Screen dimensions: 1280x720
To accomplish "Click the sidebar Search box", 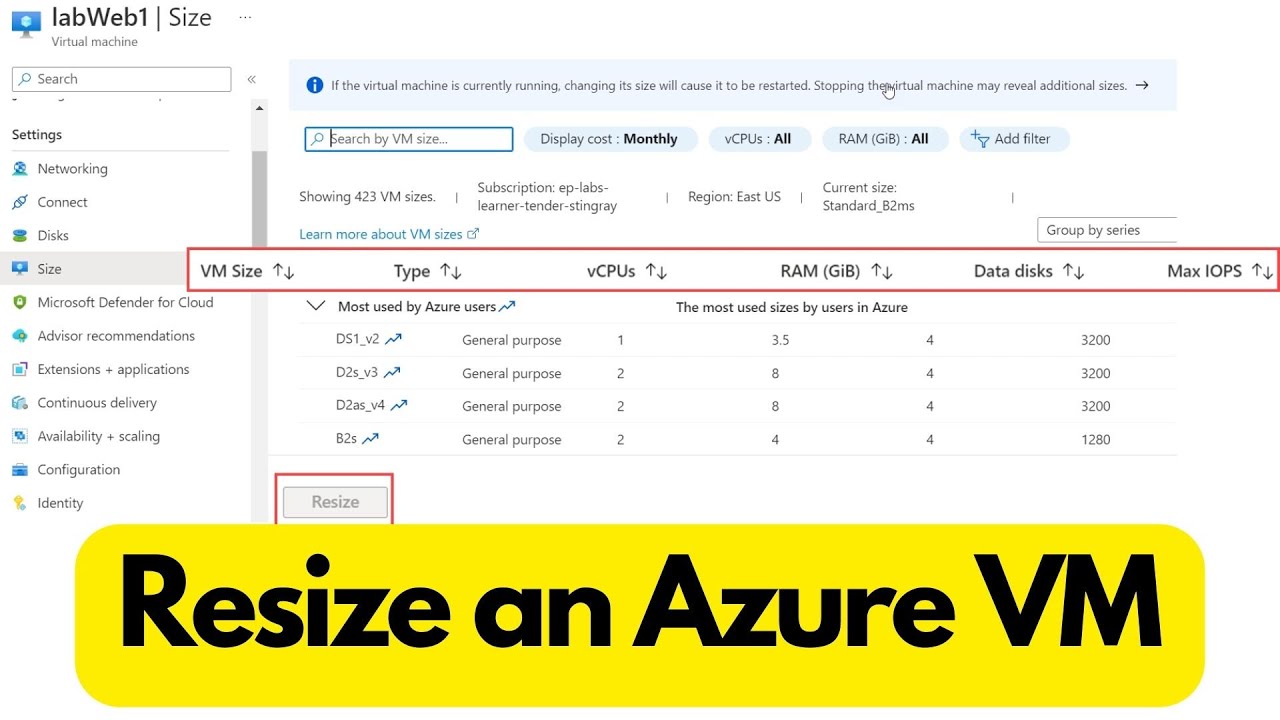I will pyautogui.click(x=121, y=79).
